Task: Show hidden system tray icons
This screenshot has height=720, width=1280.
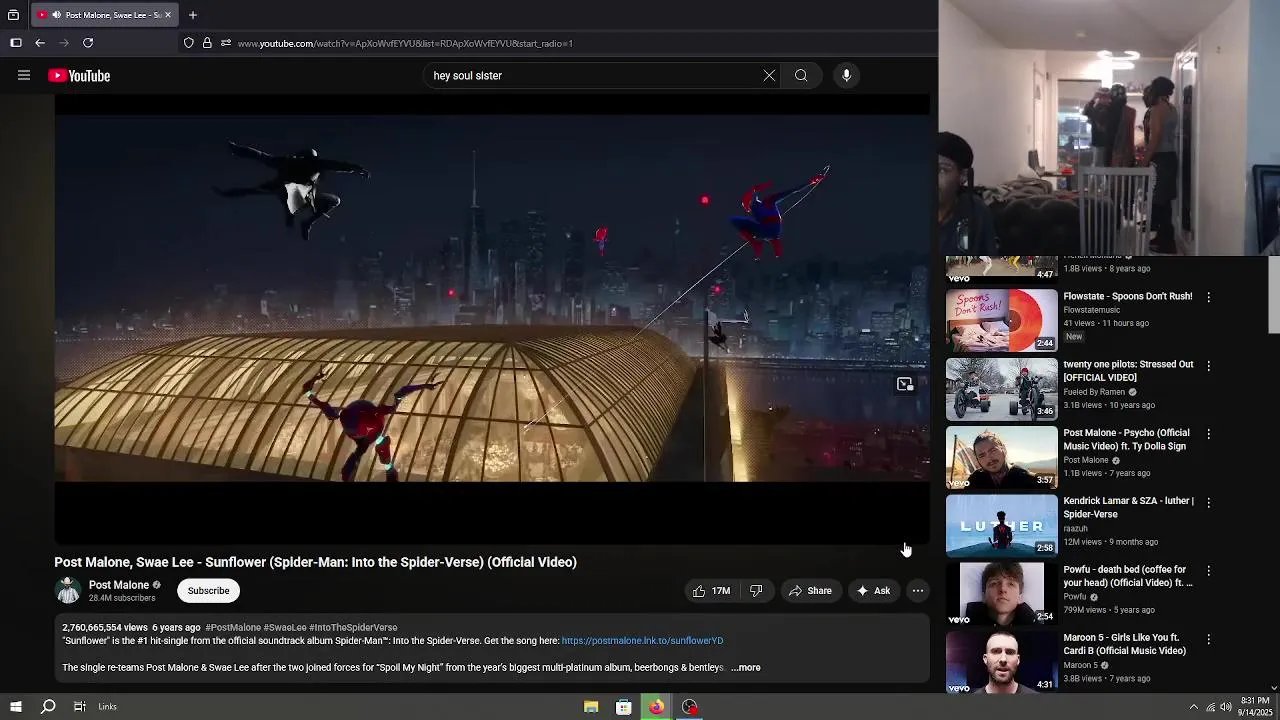Action: (1193, 707)
